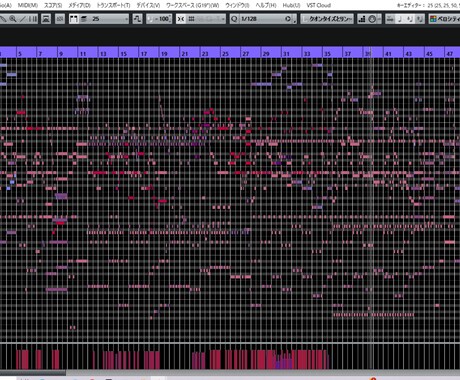Open the length quantize dropdown
460x380 pixels.
327,19
